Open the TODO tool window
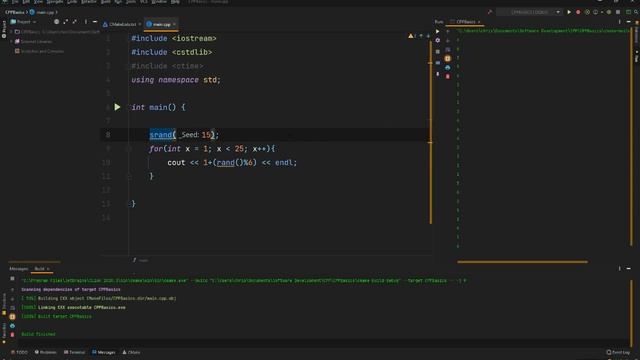This screenshot has width=640, height=360. [19, 352]
